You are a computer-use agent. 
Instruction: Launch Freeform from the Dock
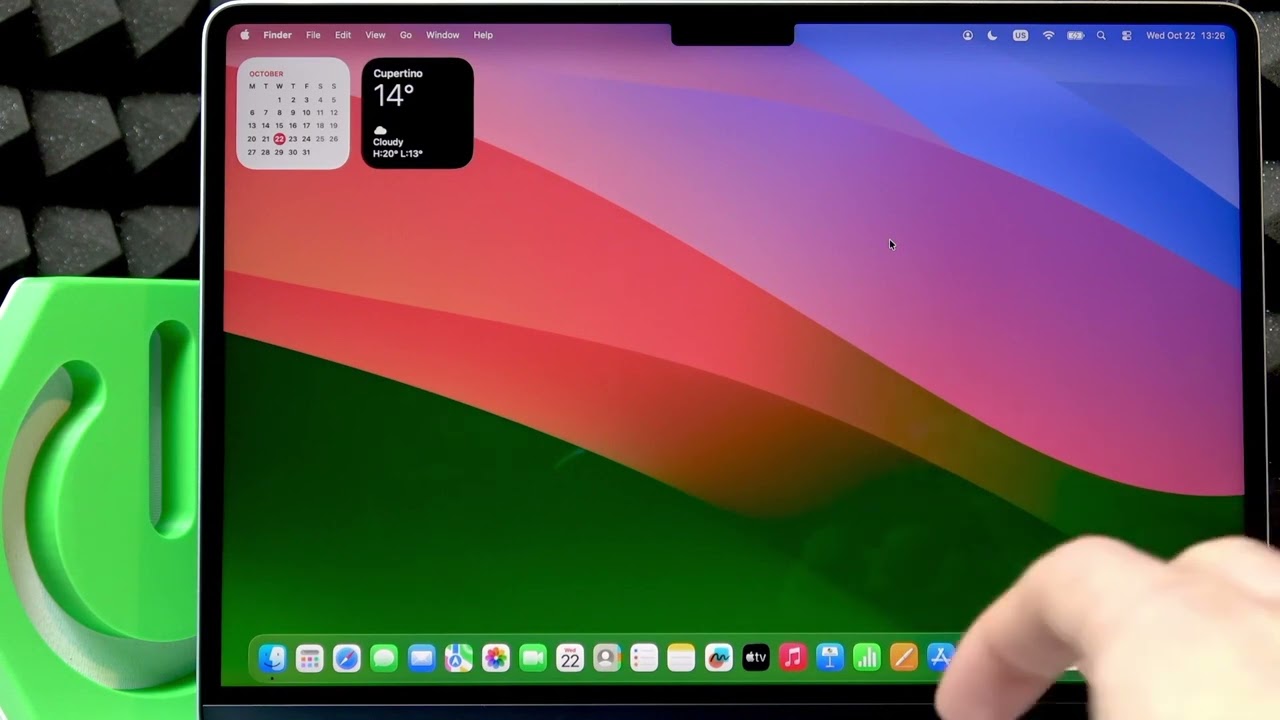click(718, 657)
